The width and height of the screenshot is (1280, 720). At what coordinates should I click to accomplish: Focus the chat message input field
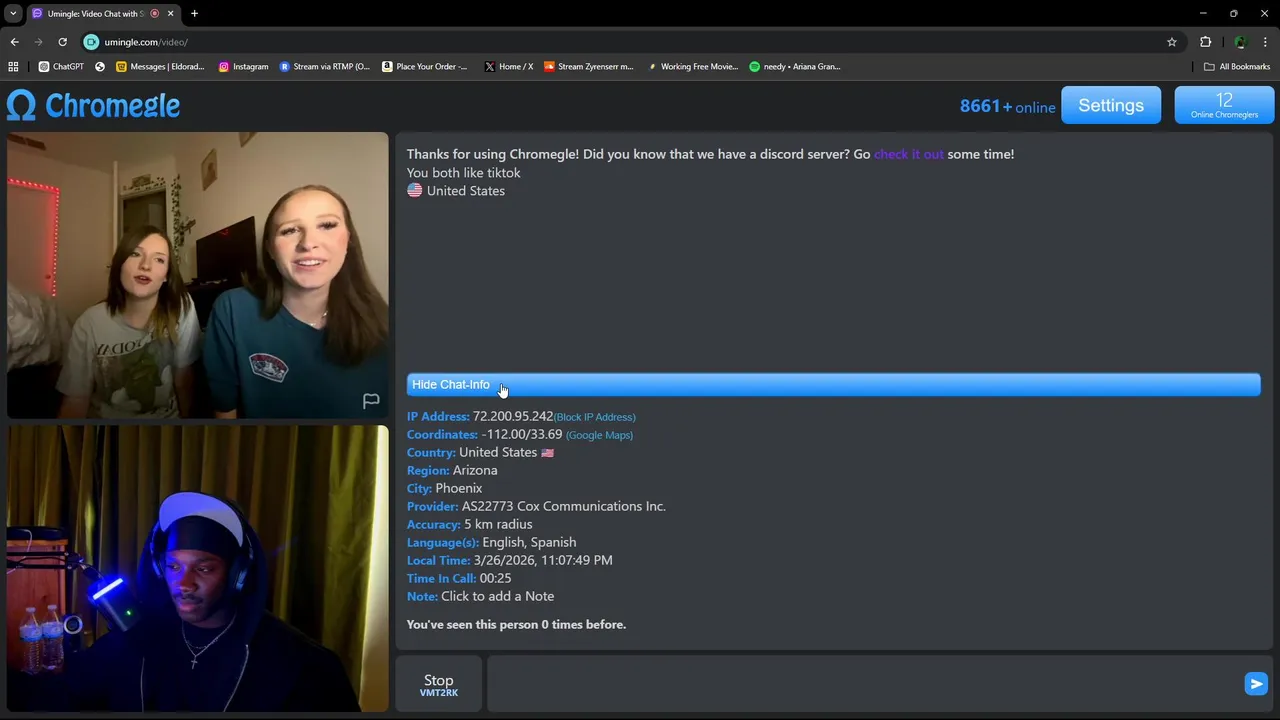(863, 684)
